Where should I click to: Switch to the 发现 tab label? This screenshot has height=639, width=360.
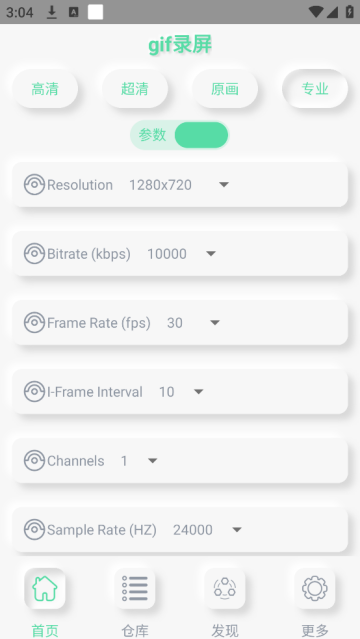tap(225, 630)
